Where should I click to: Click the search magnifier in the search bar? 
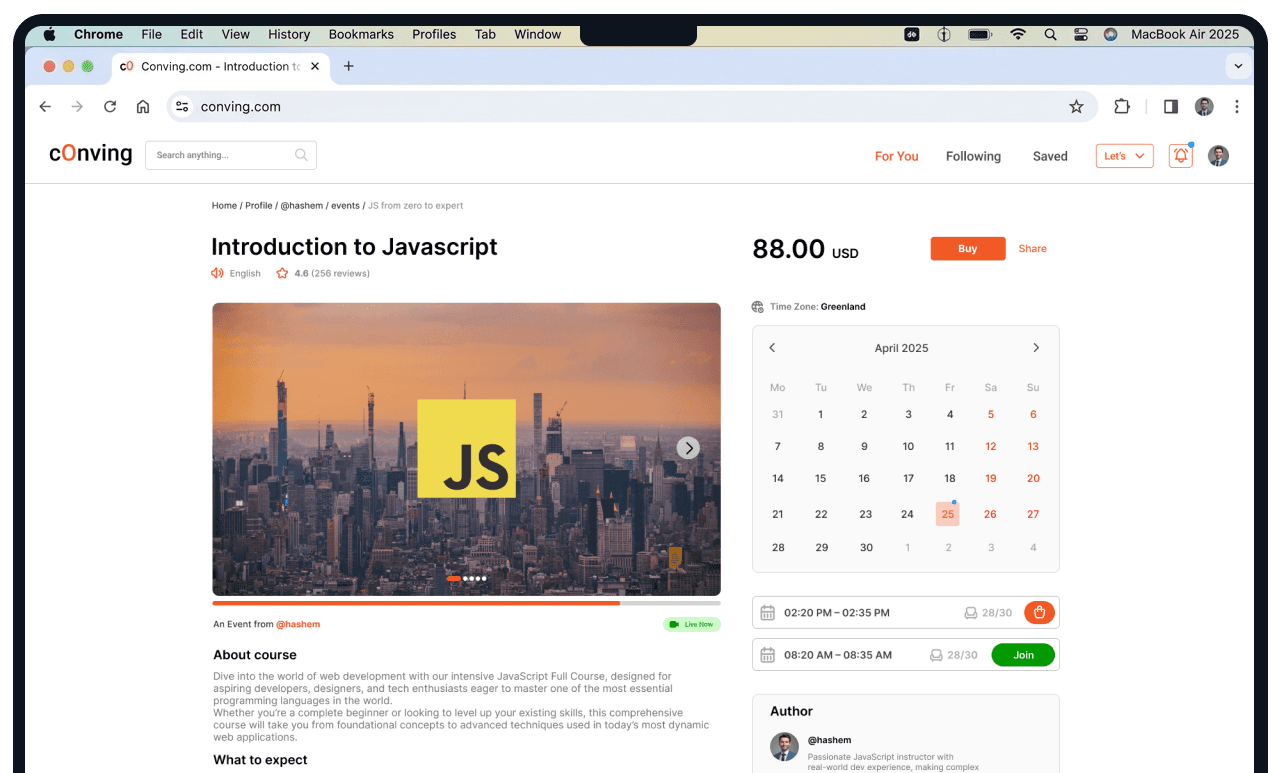pyautogui.click(x=301, y=155)
